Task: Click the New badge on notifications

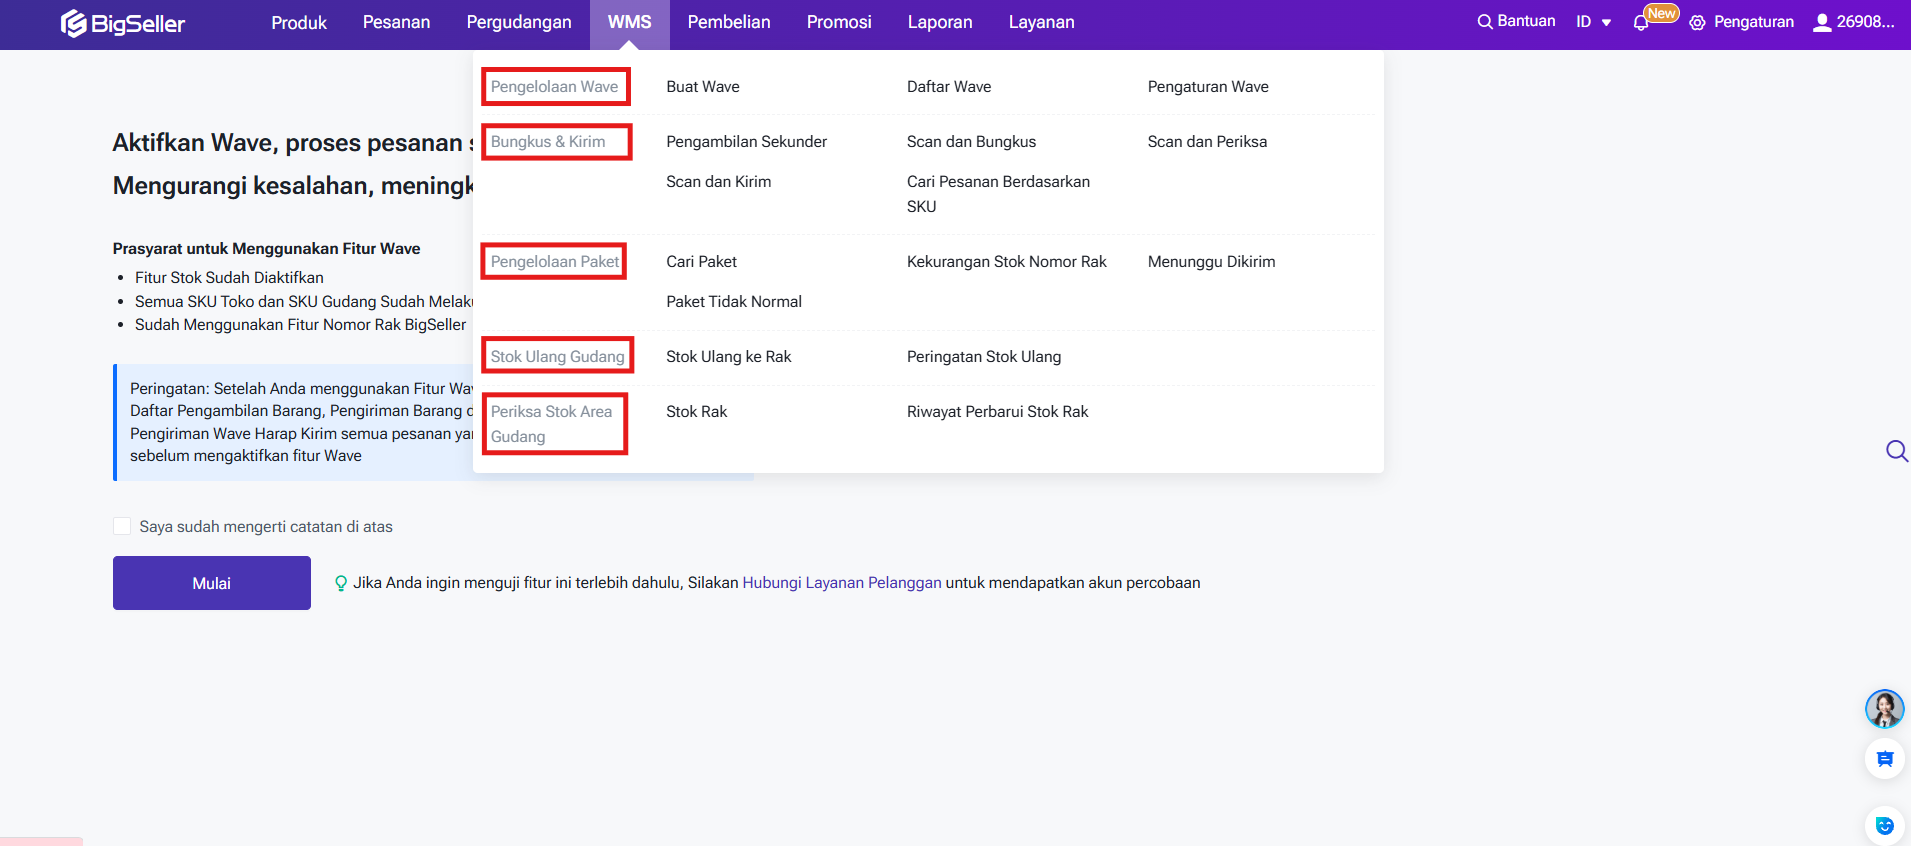Action: [1661, 13]
